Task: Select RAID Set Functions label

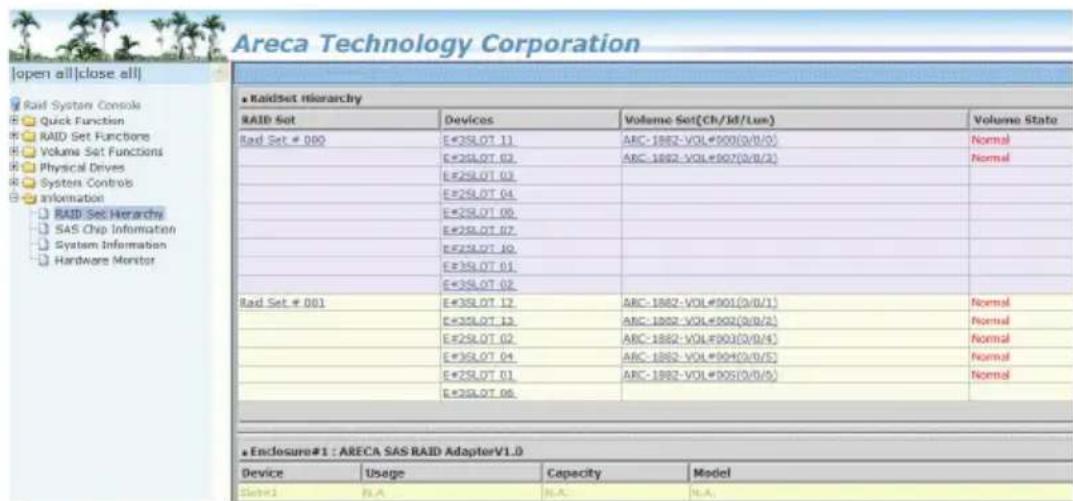Action: coord(94,136)
